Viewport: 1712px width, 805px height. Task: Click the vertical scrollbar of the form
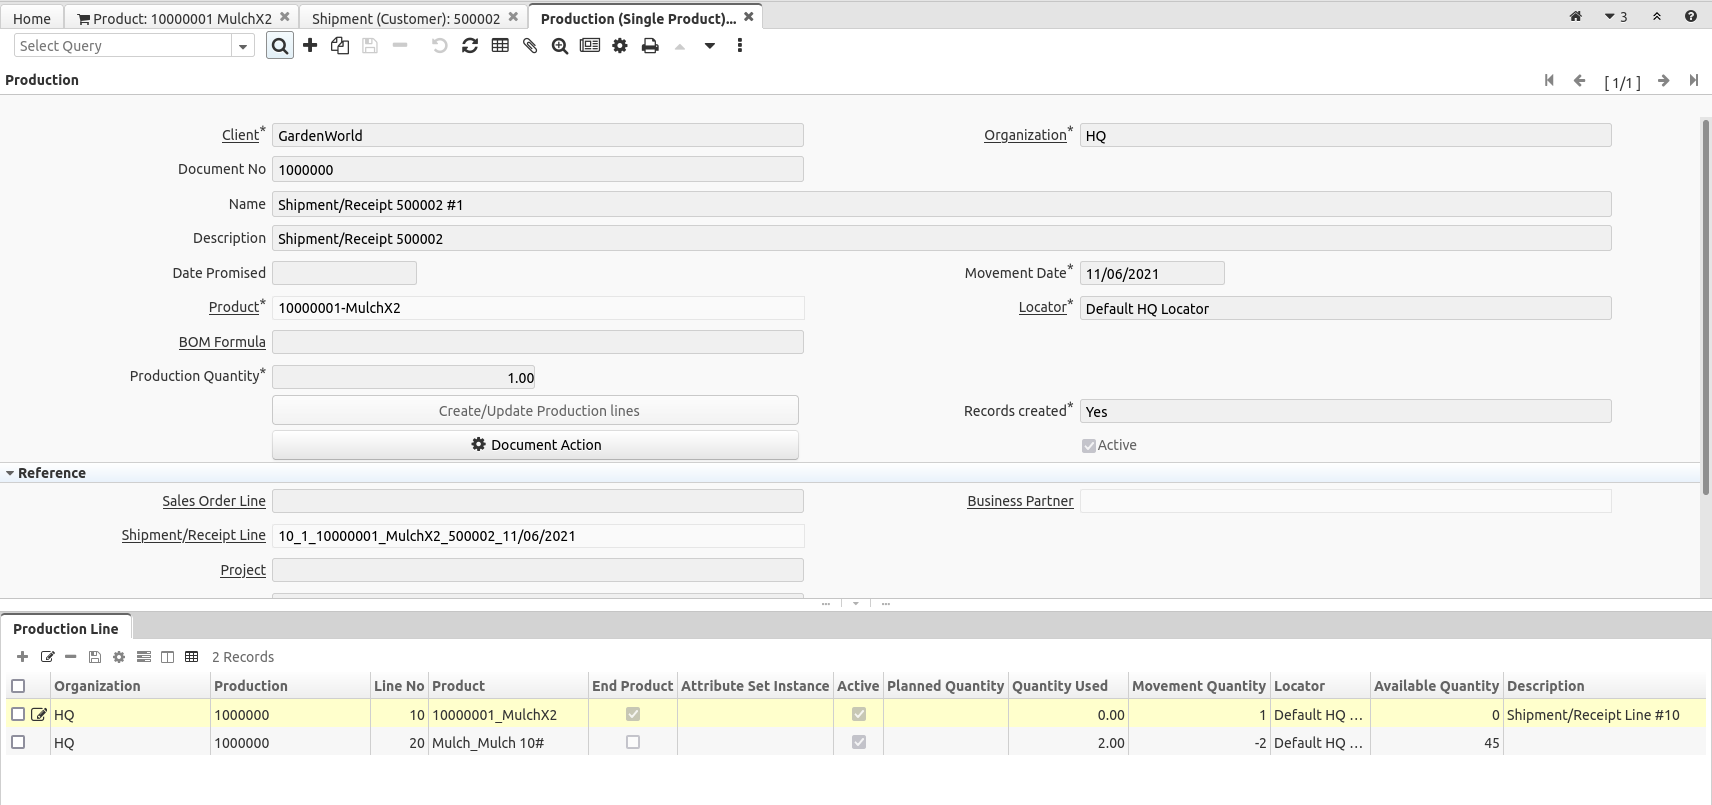click(1705, 300)
